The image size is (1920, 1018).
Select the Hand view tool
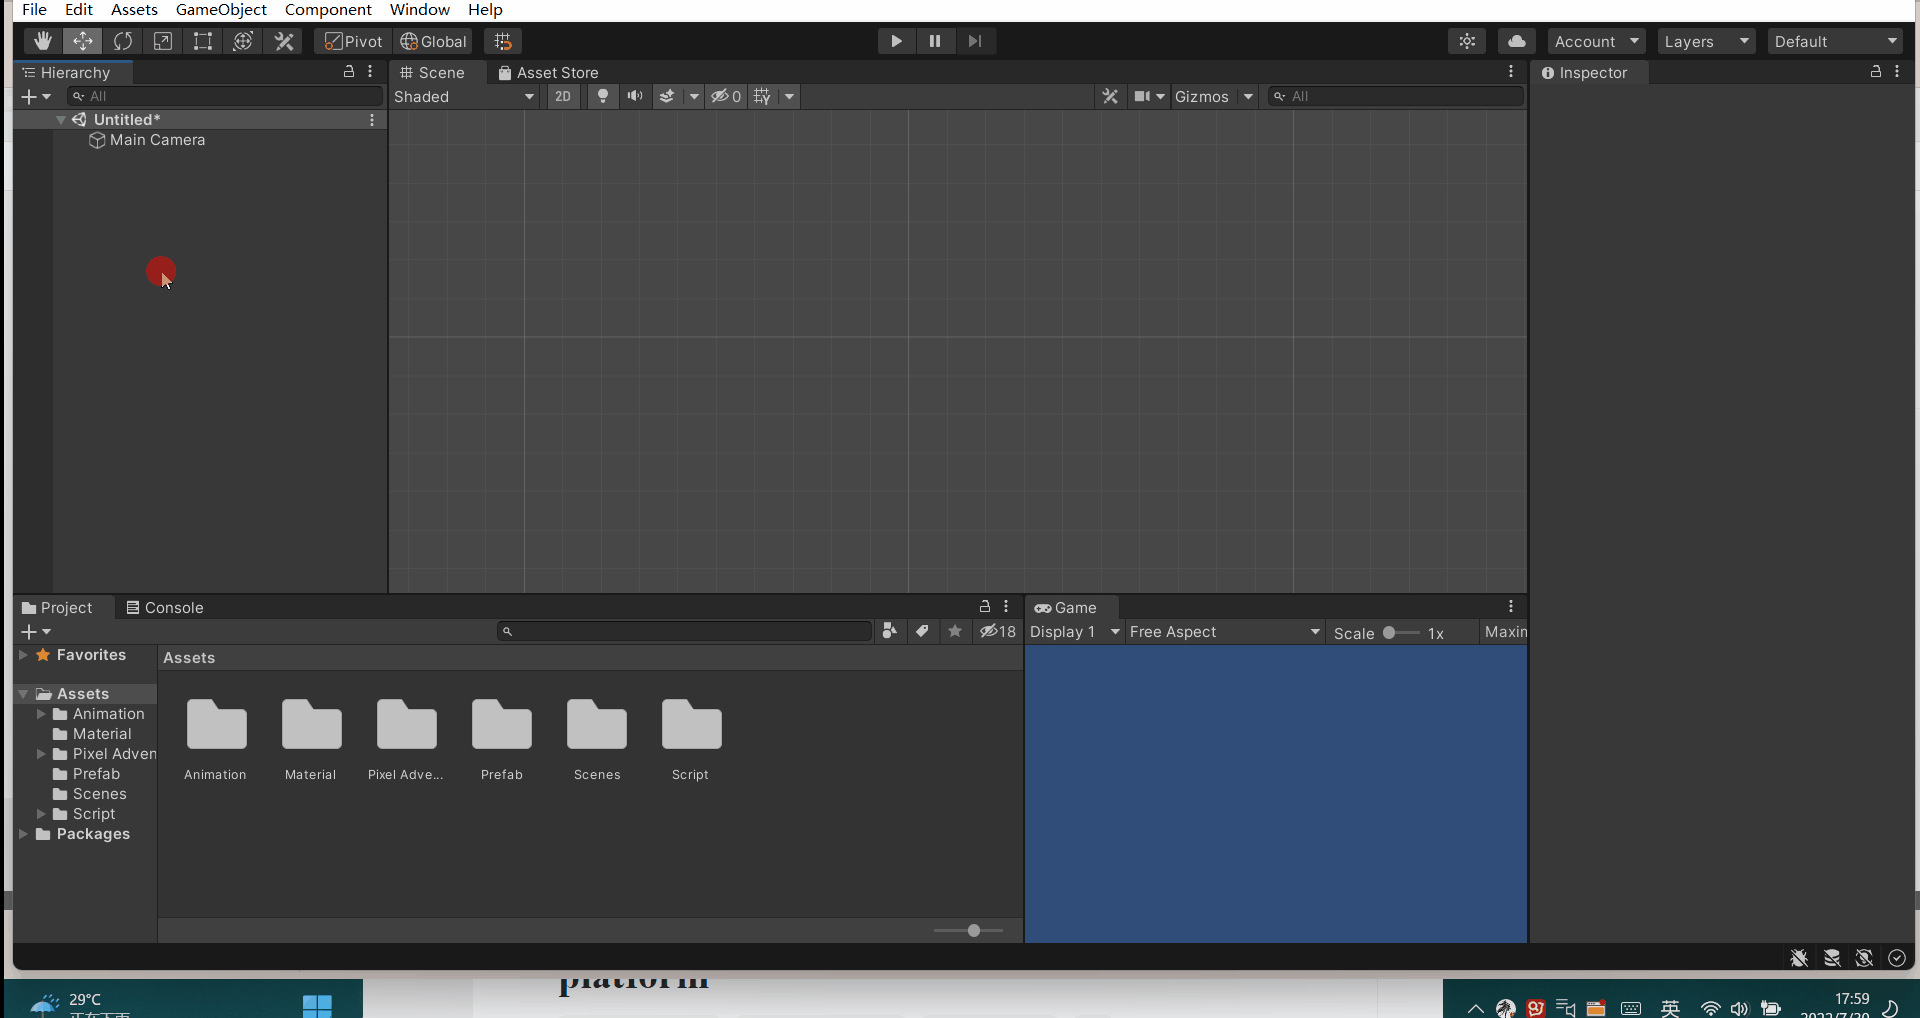(42, 41)
